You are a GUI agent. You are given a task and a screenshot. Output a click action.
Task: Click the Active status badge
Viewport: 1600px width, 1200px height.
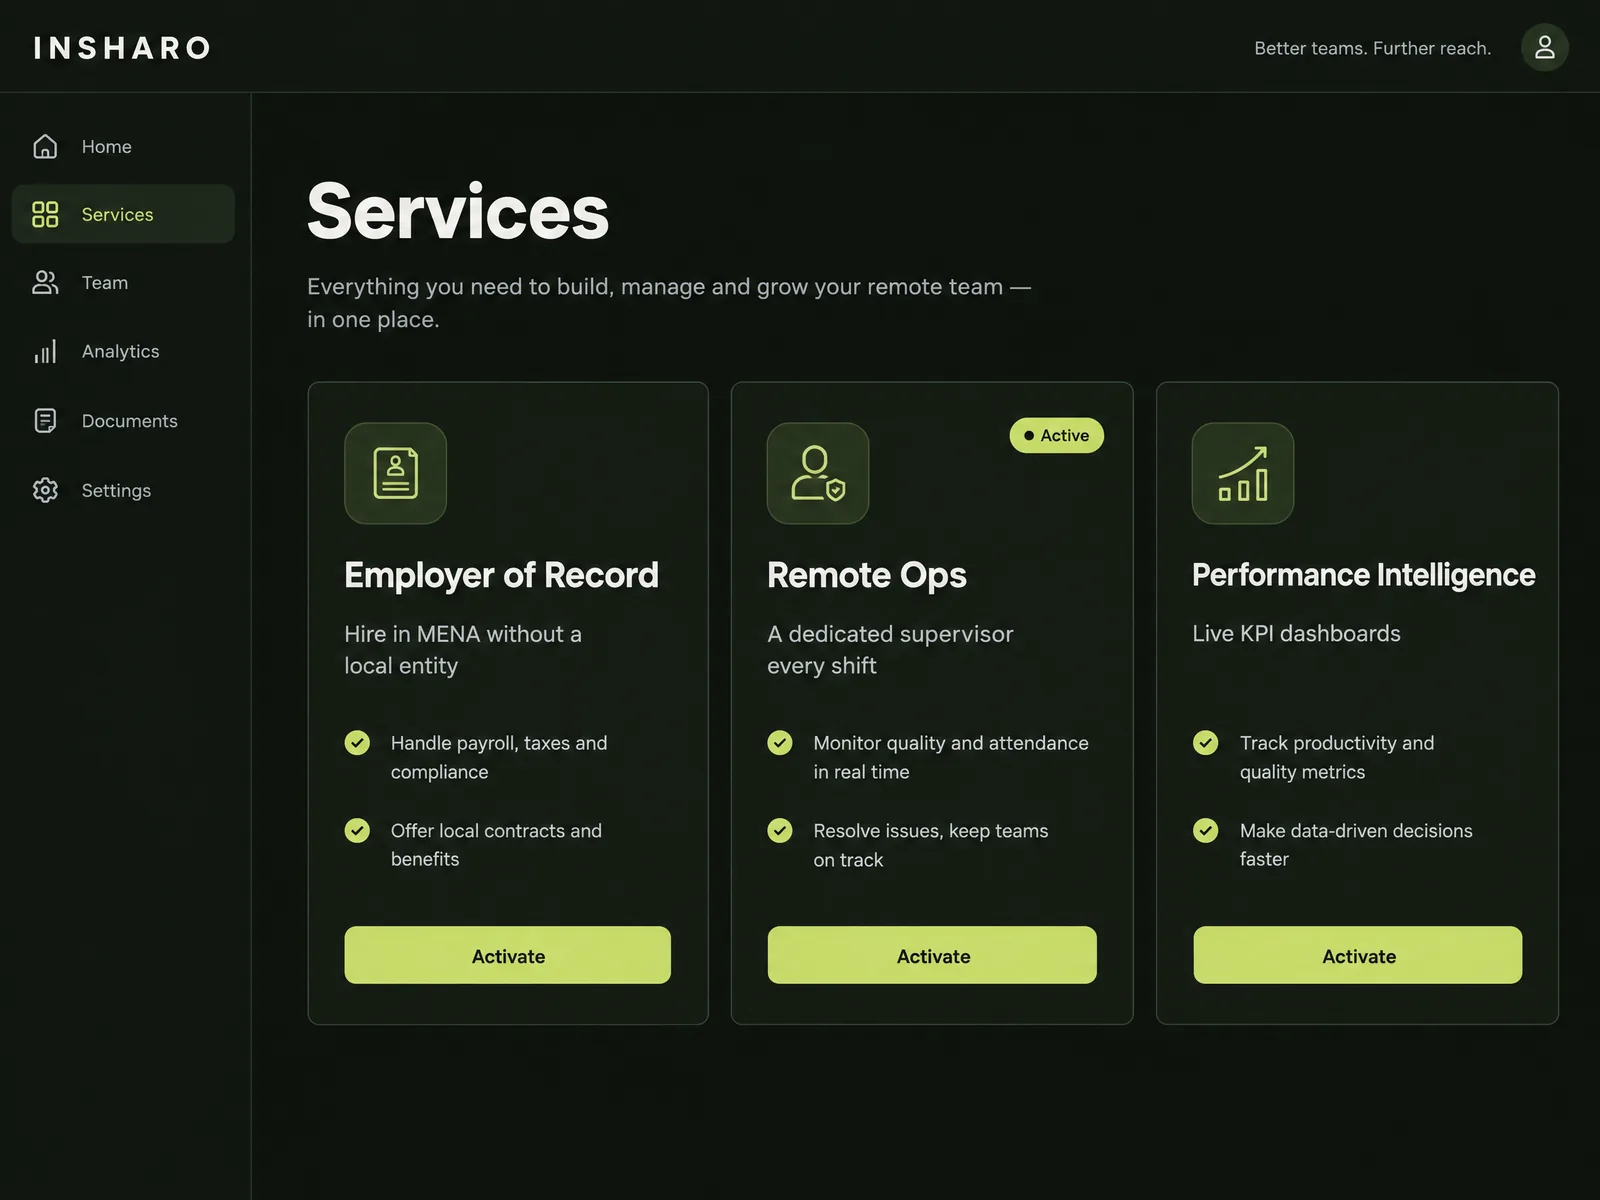tap(1057, 435)
